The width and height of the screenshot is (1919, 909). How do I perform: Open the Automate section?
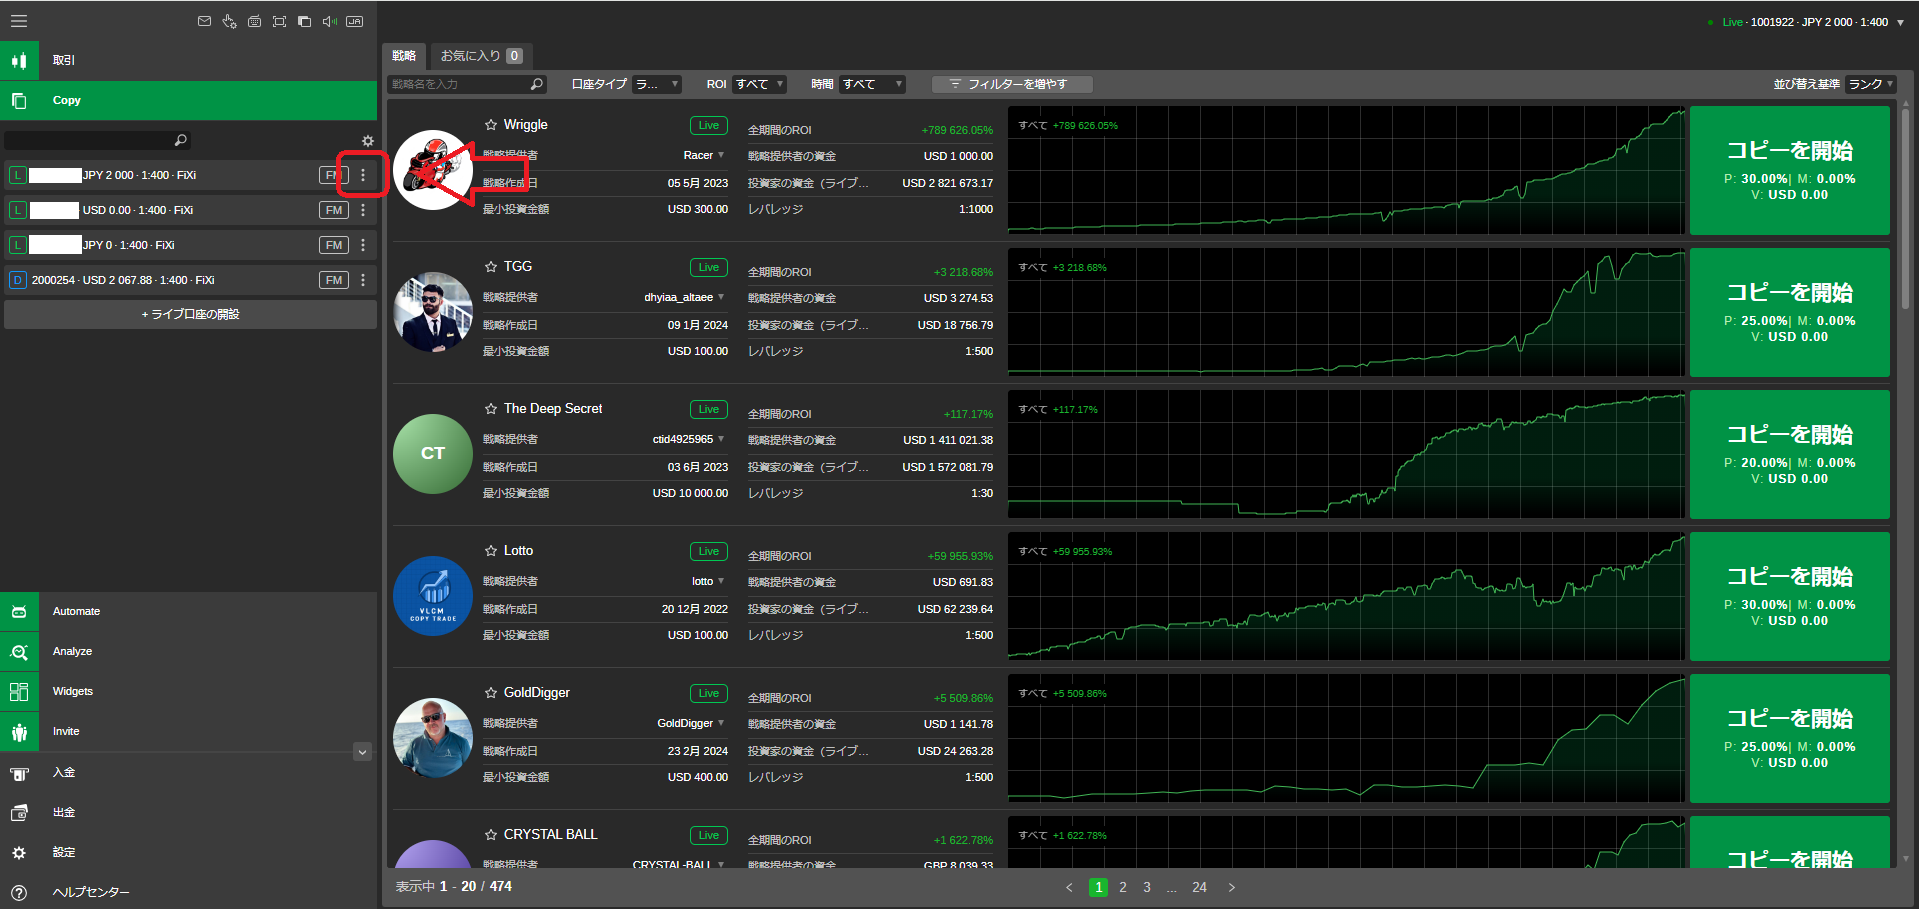click(188, 611)
